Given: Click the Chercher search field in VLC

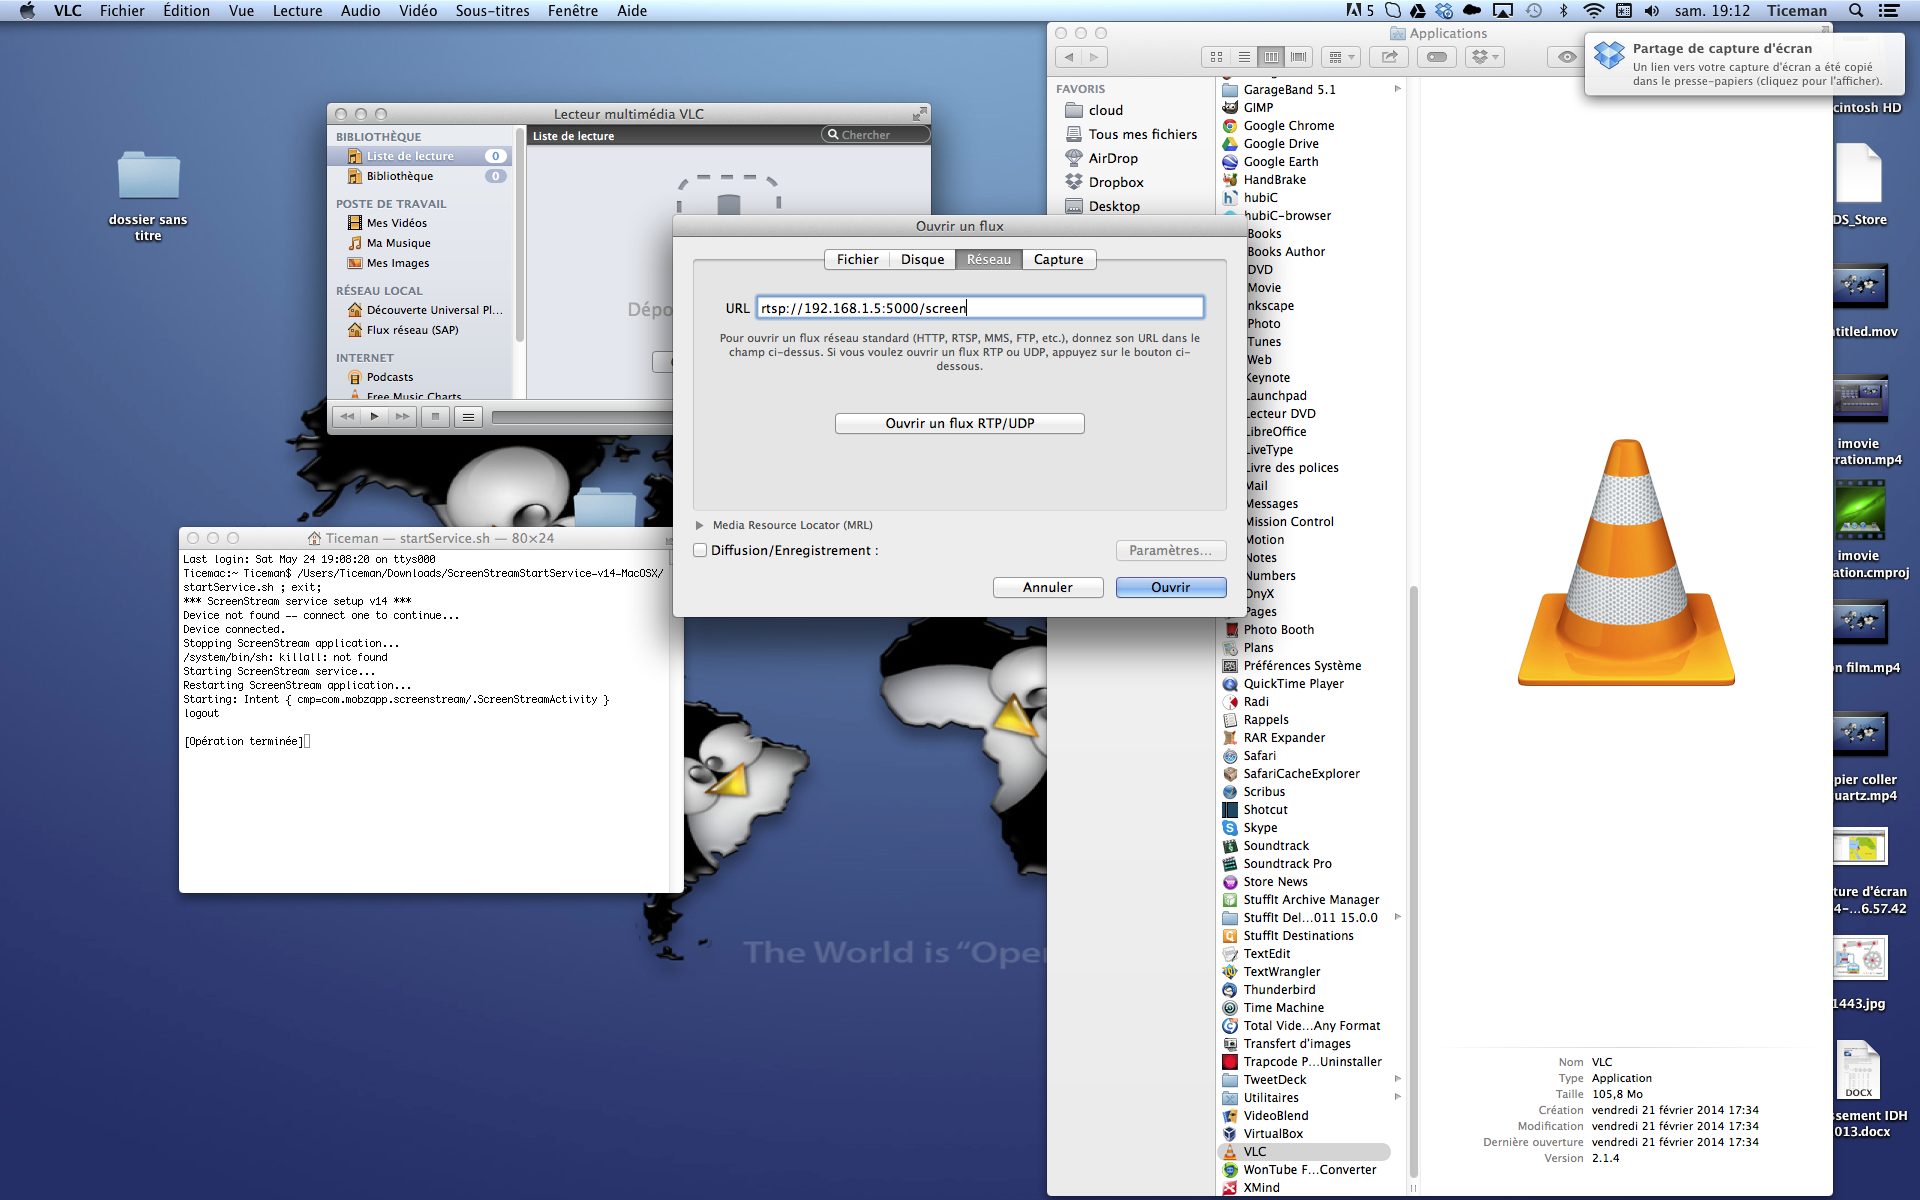Looking at the screenshot, I should click(876, 135).
